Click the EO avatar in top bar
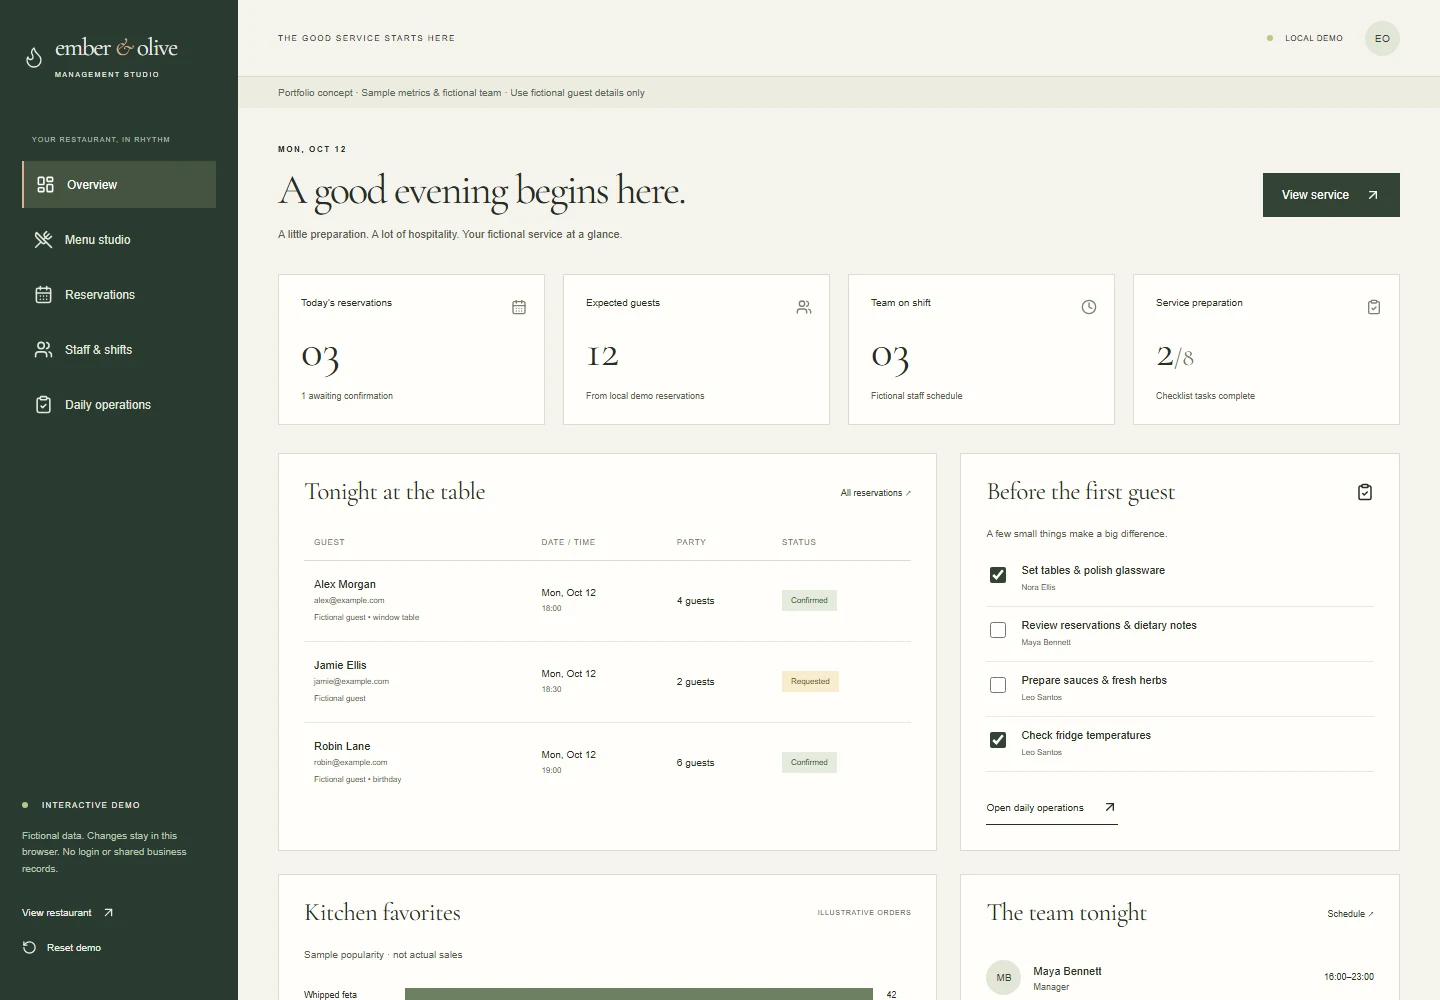1440x1000 pixels. tap(1382, 39)
